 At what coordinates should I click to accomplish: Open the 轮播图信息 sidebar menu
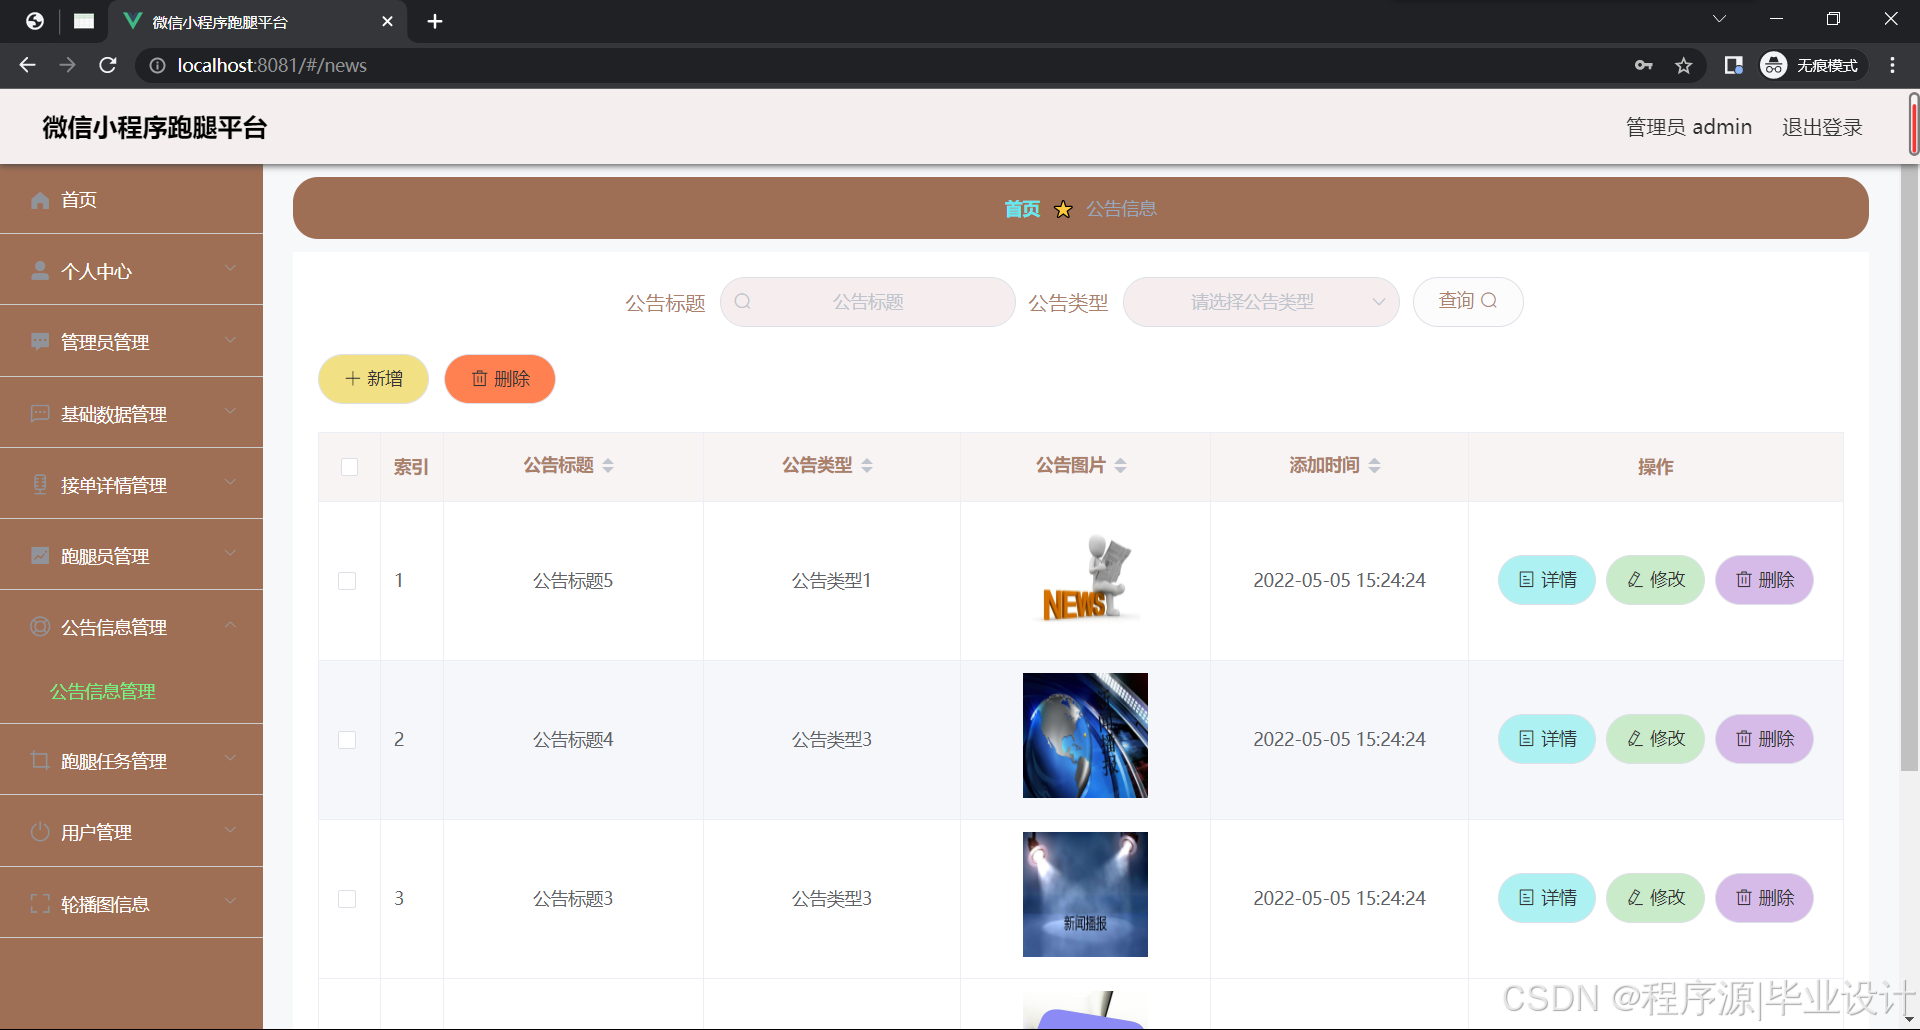click(131, 904)
